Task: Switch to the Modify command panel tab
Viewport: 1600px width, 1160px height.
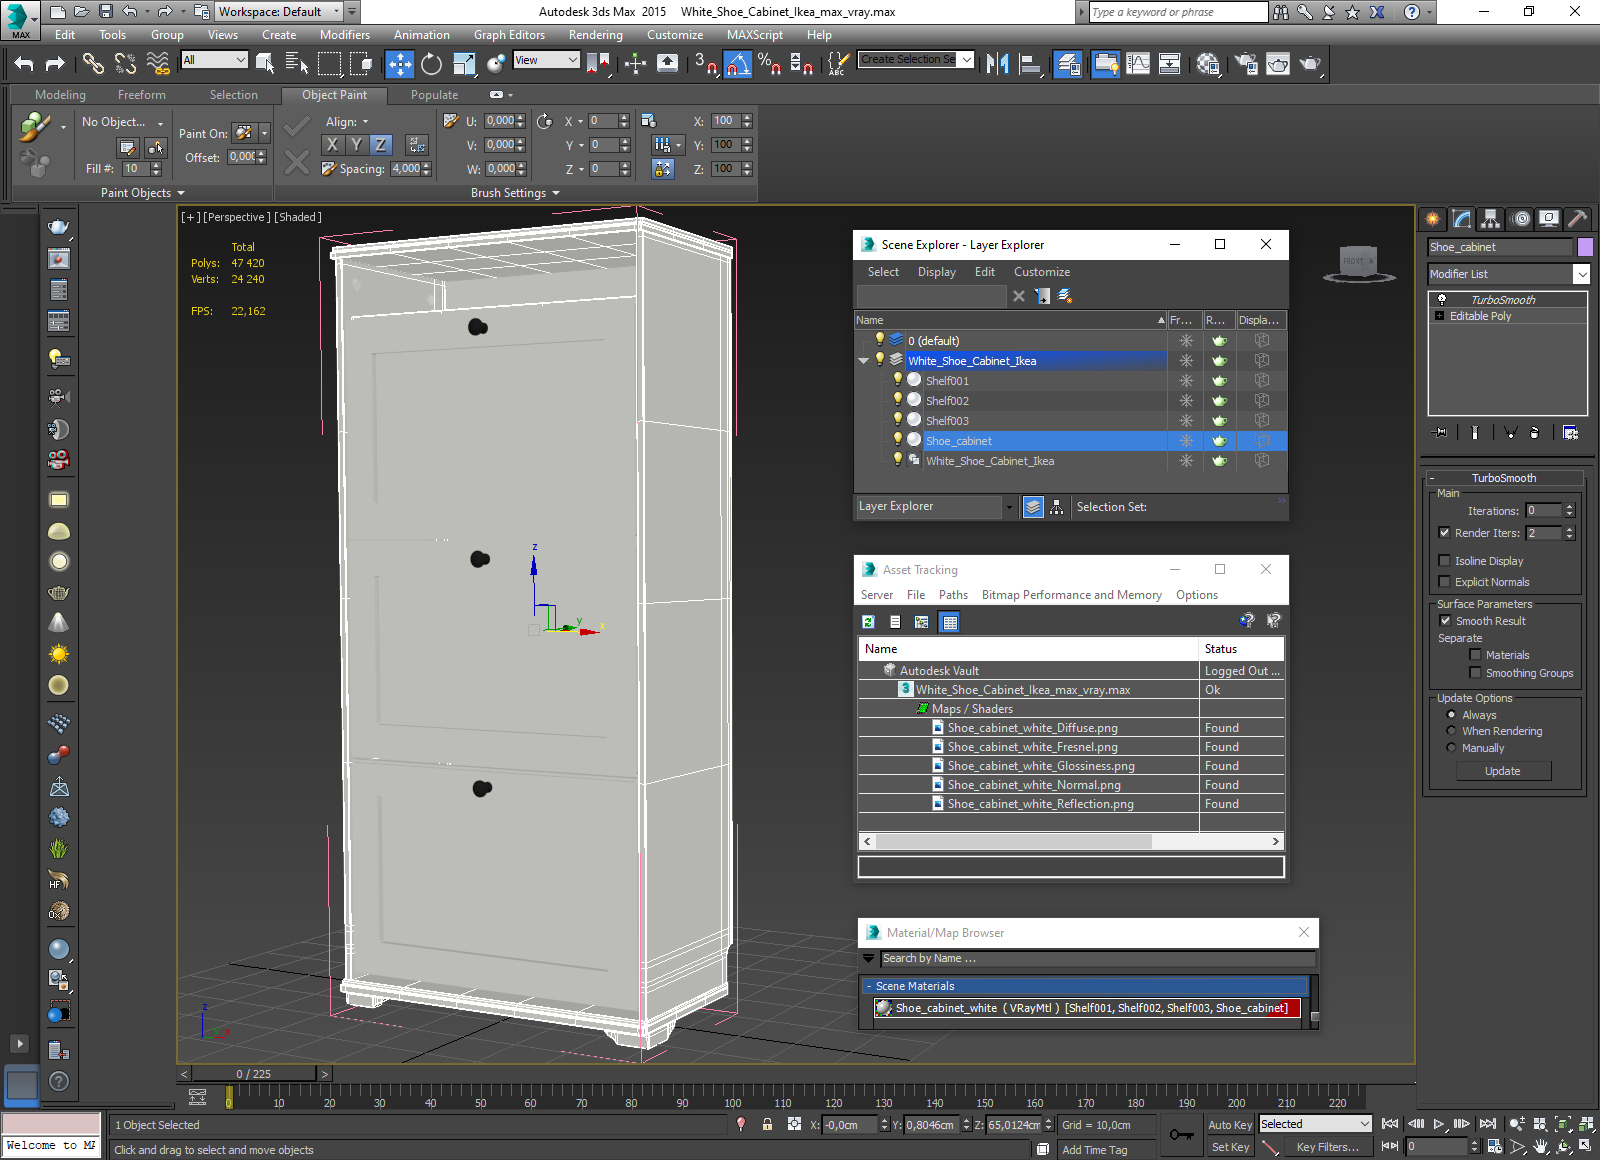Action: [x=1462, y=218]
